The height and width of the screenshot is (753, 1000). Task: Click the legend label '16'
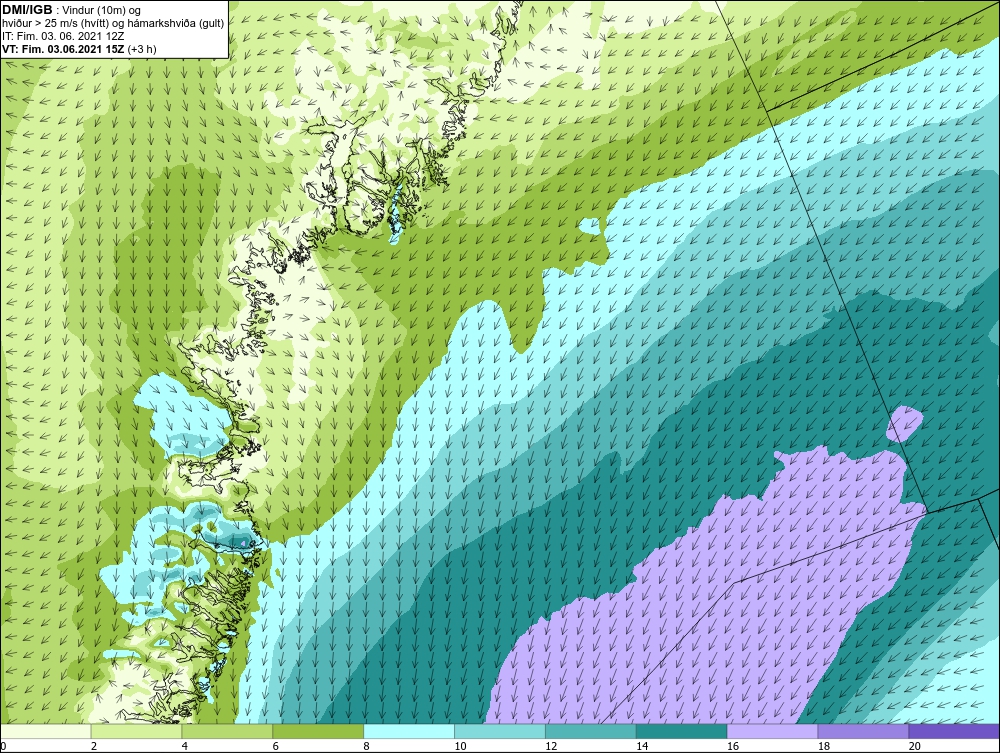click(733, 746)
